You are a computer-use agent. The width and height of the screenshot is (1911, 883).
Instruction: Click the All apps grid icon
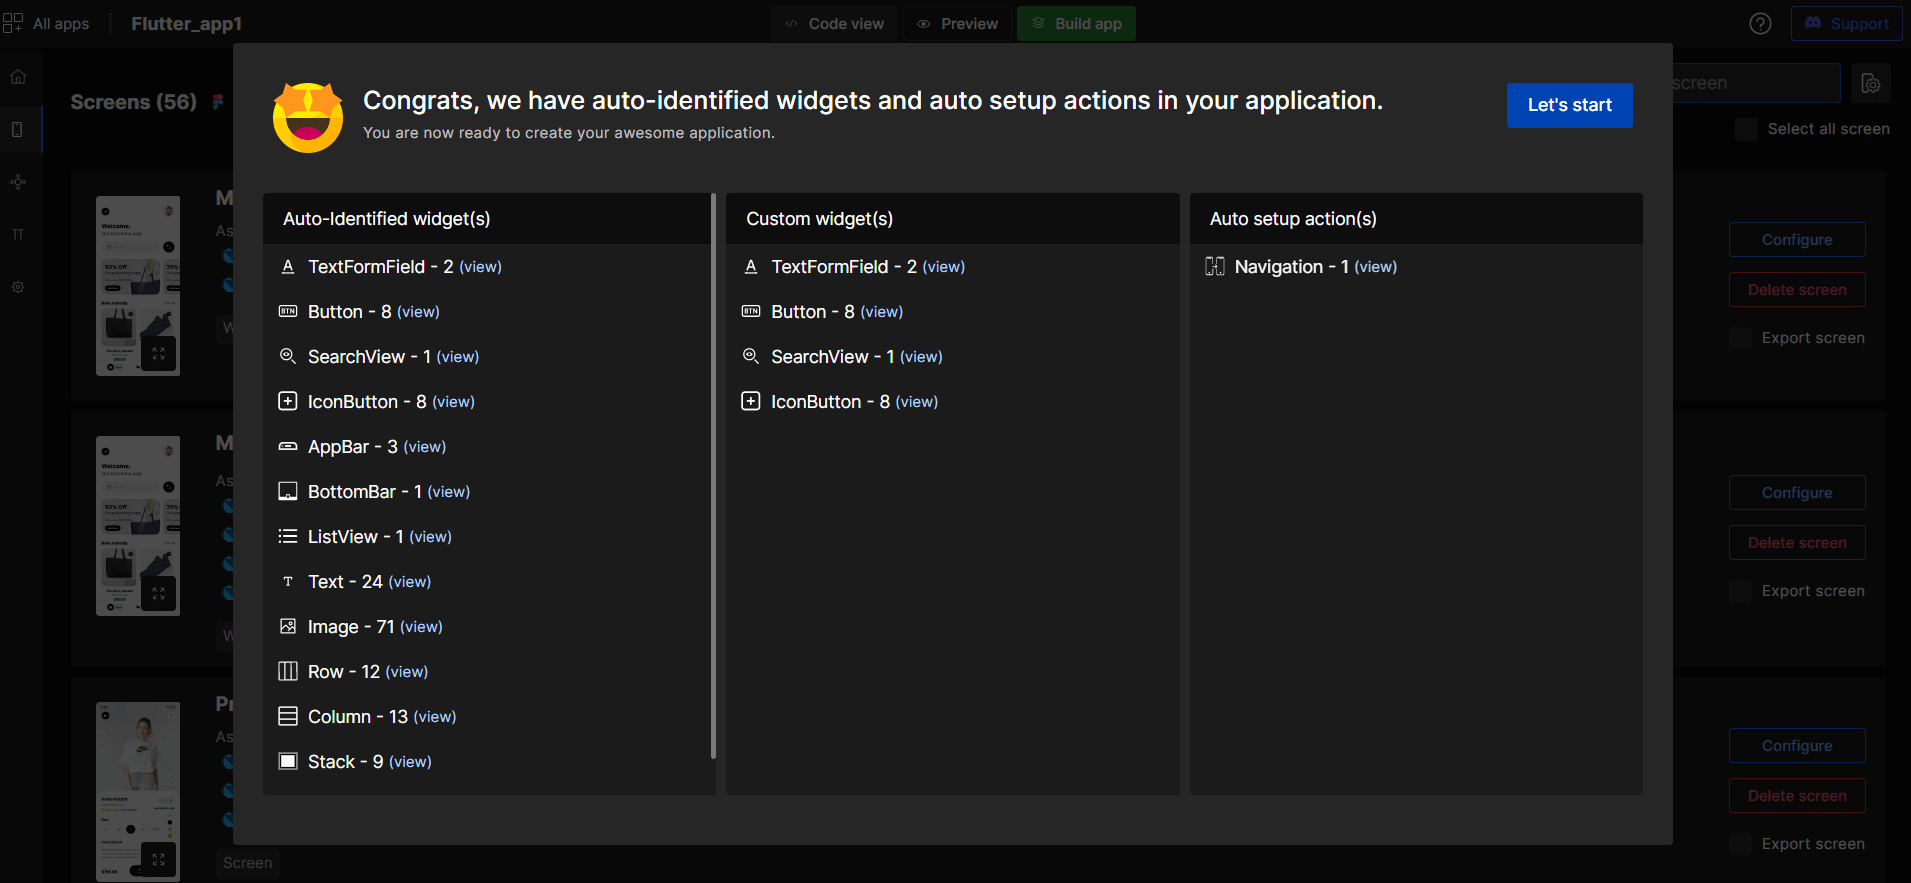click(x=13, y=23)
